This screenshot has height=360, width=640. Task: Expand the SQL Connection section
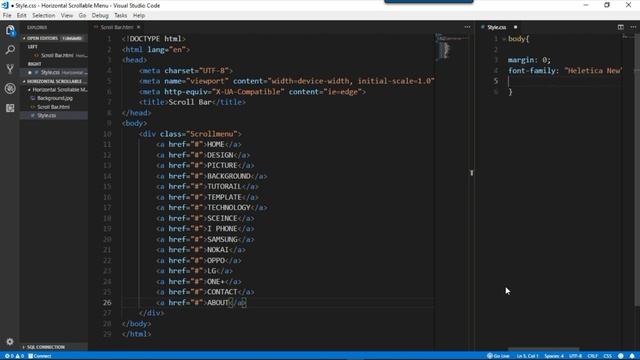(x=24, y=347)
